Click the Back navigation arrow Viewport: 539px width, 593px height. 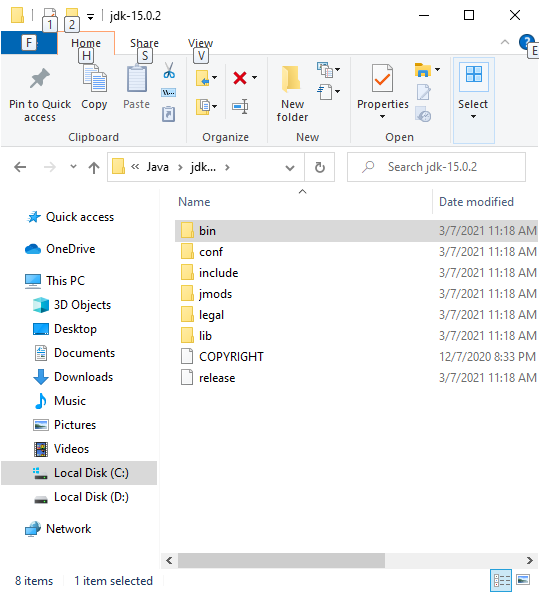click(20, 167)
